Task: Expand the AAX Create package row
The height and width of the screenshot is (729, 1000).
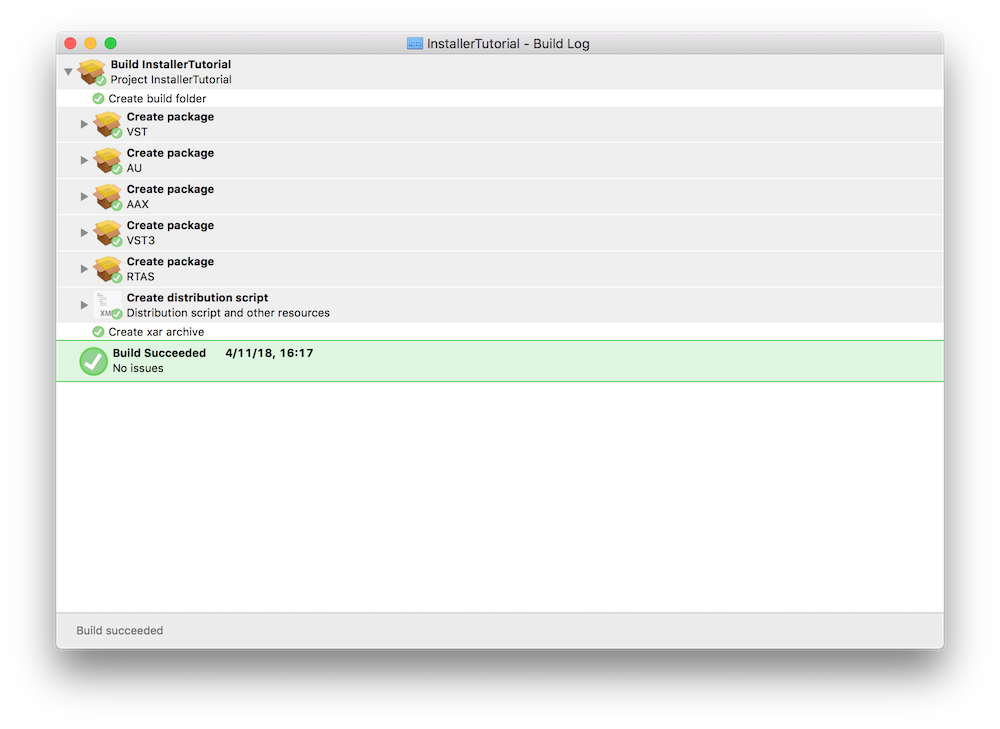Action: point(84,196)
